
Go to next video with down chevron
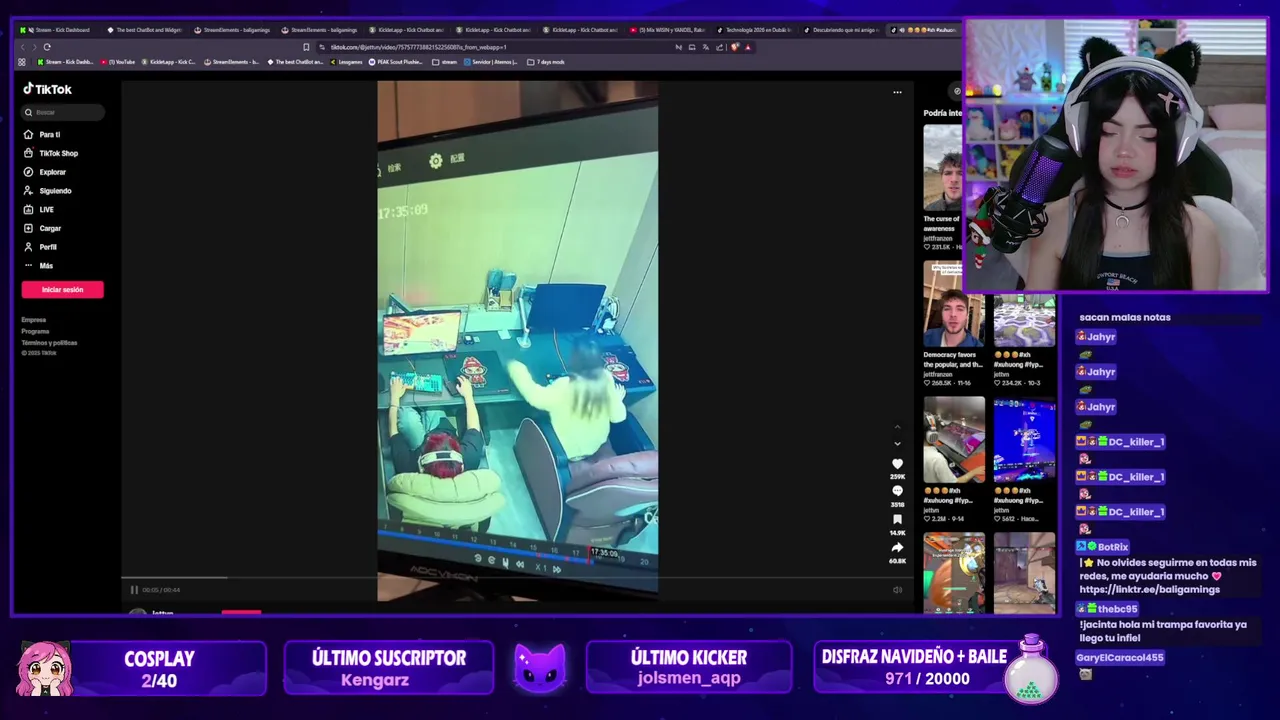[x=897, y=443]
